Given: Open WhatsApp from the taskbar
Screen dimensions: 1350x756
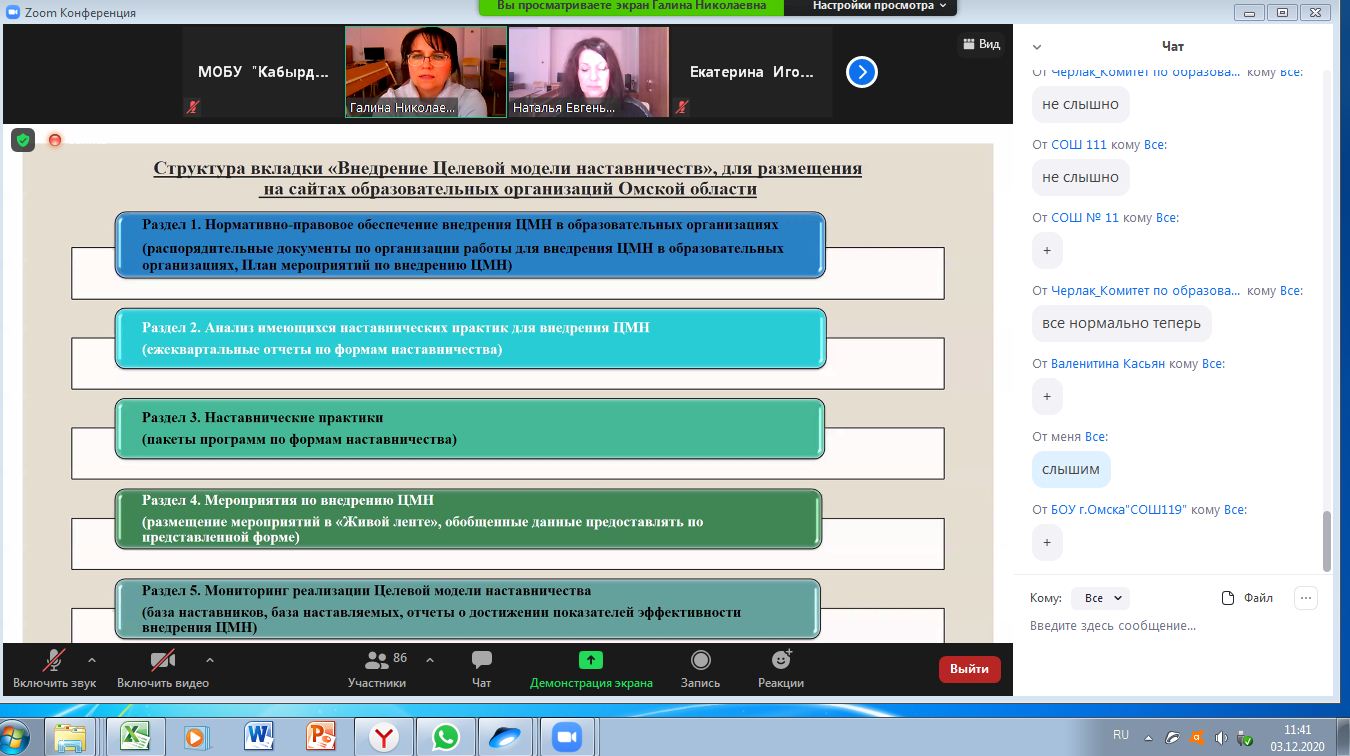Looking at the screenshot, I should (x=446, y=736).
